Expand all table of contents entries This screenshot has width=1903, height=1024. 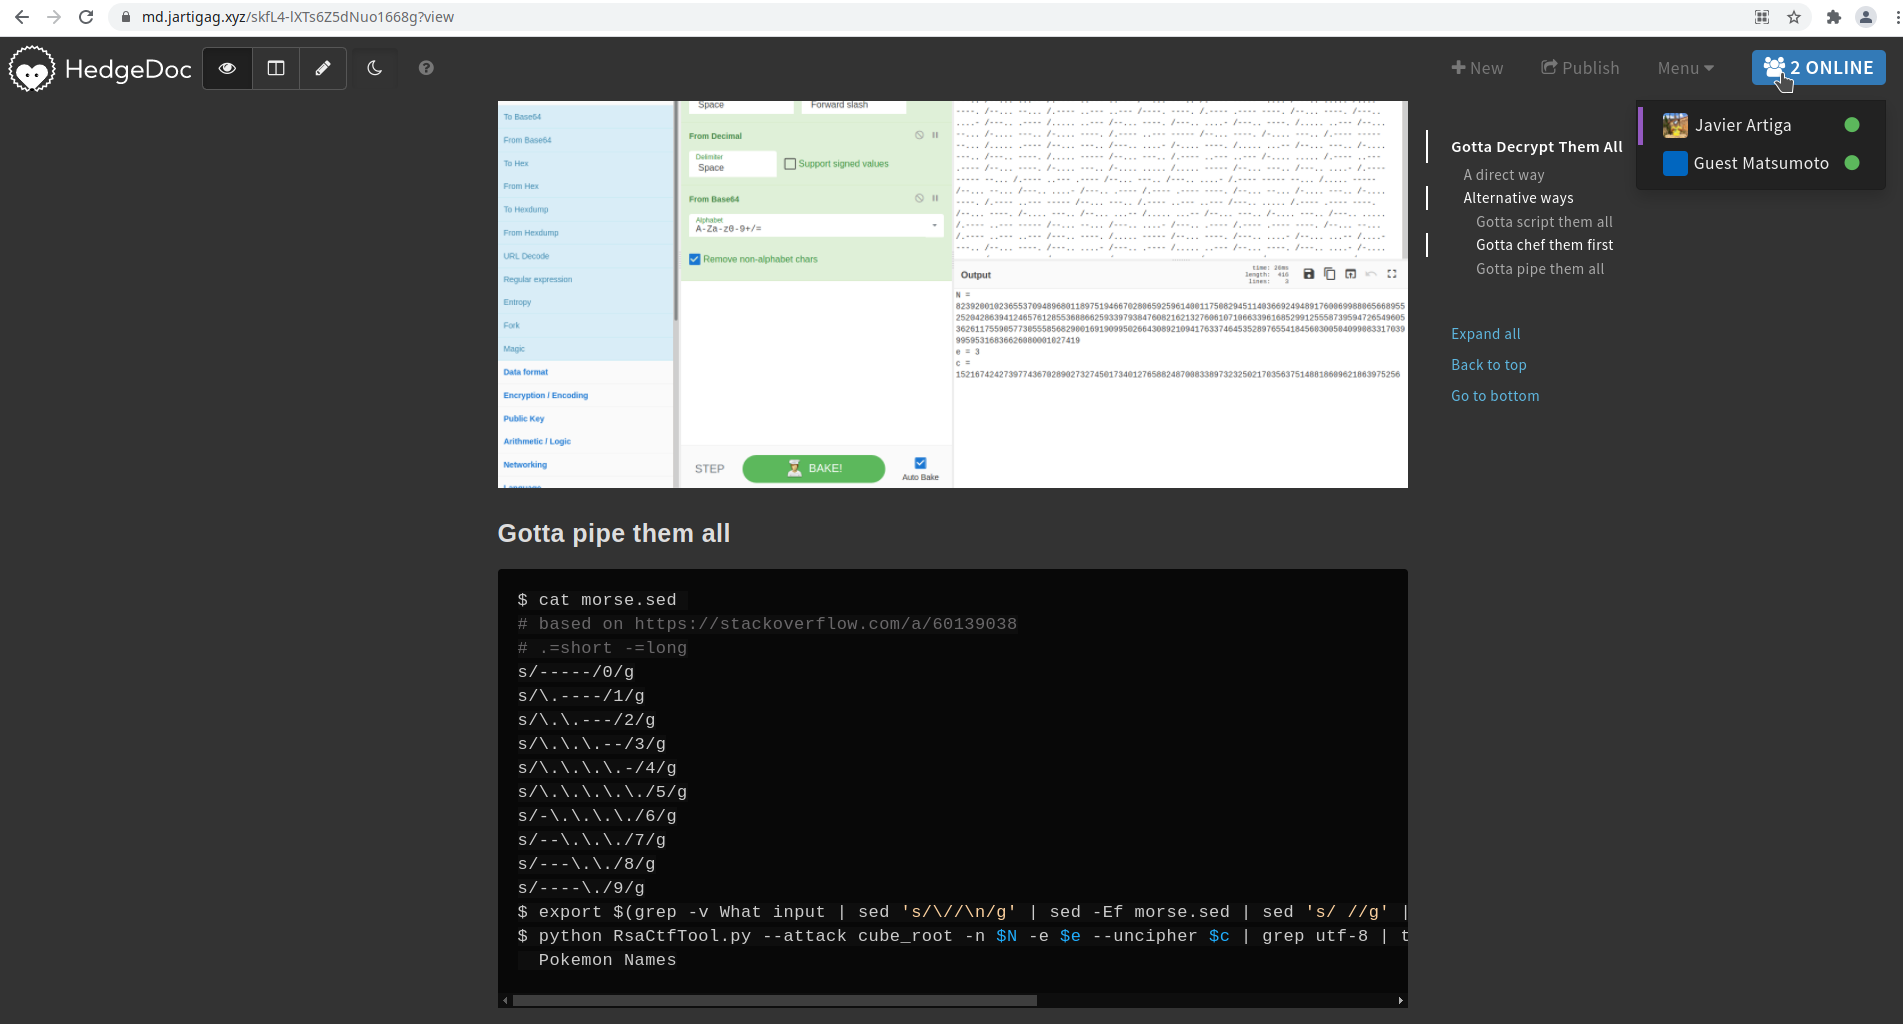[x=1485, y=334]
